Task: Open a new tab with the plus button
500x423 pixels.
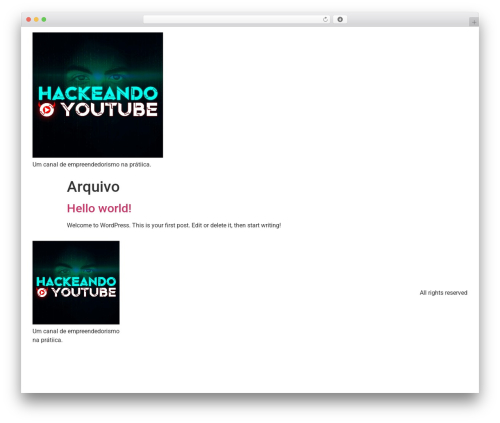Action: point(474,22)
